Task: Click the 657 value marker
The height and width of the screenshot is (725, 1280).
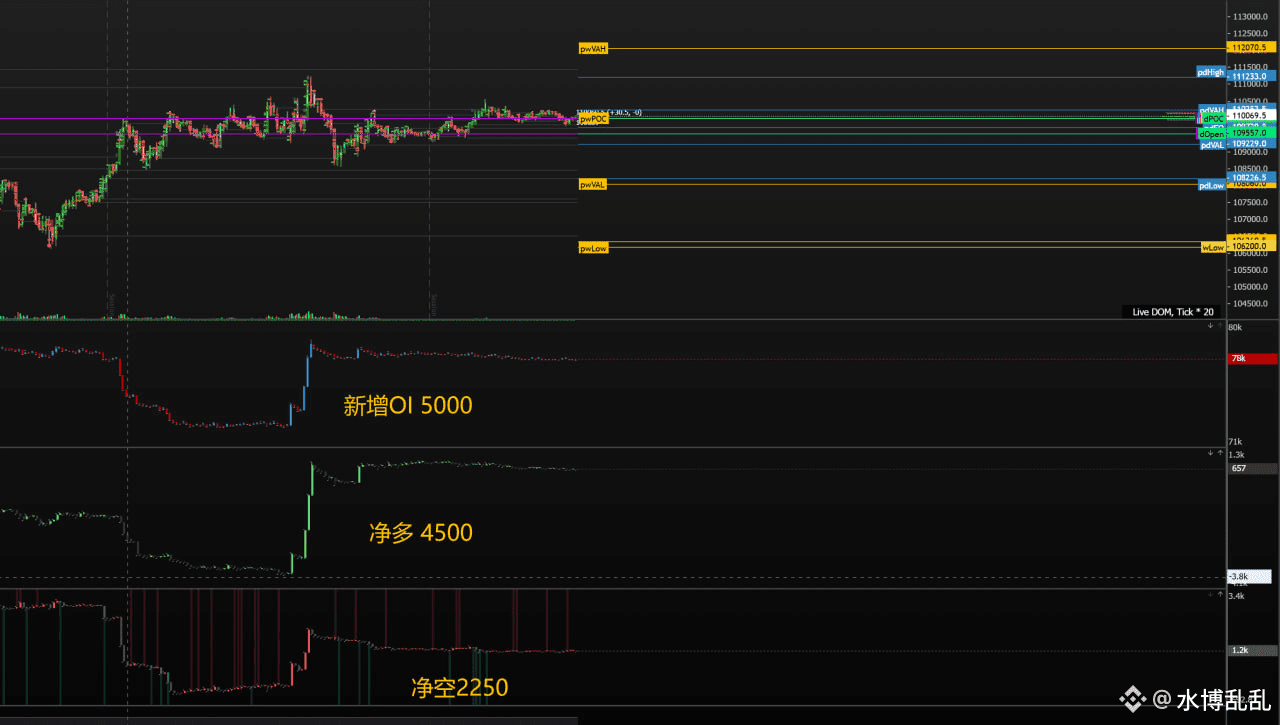Action: click(x=1253, y=468)
